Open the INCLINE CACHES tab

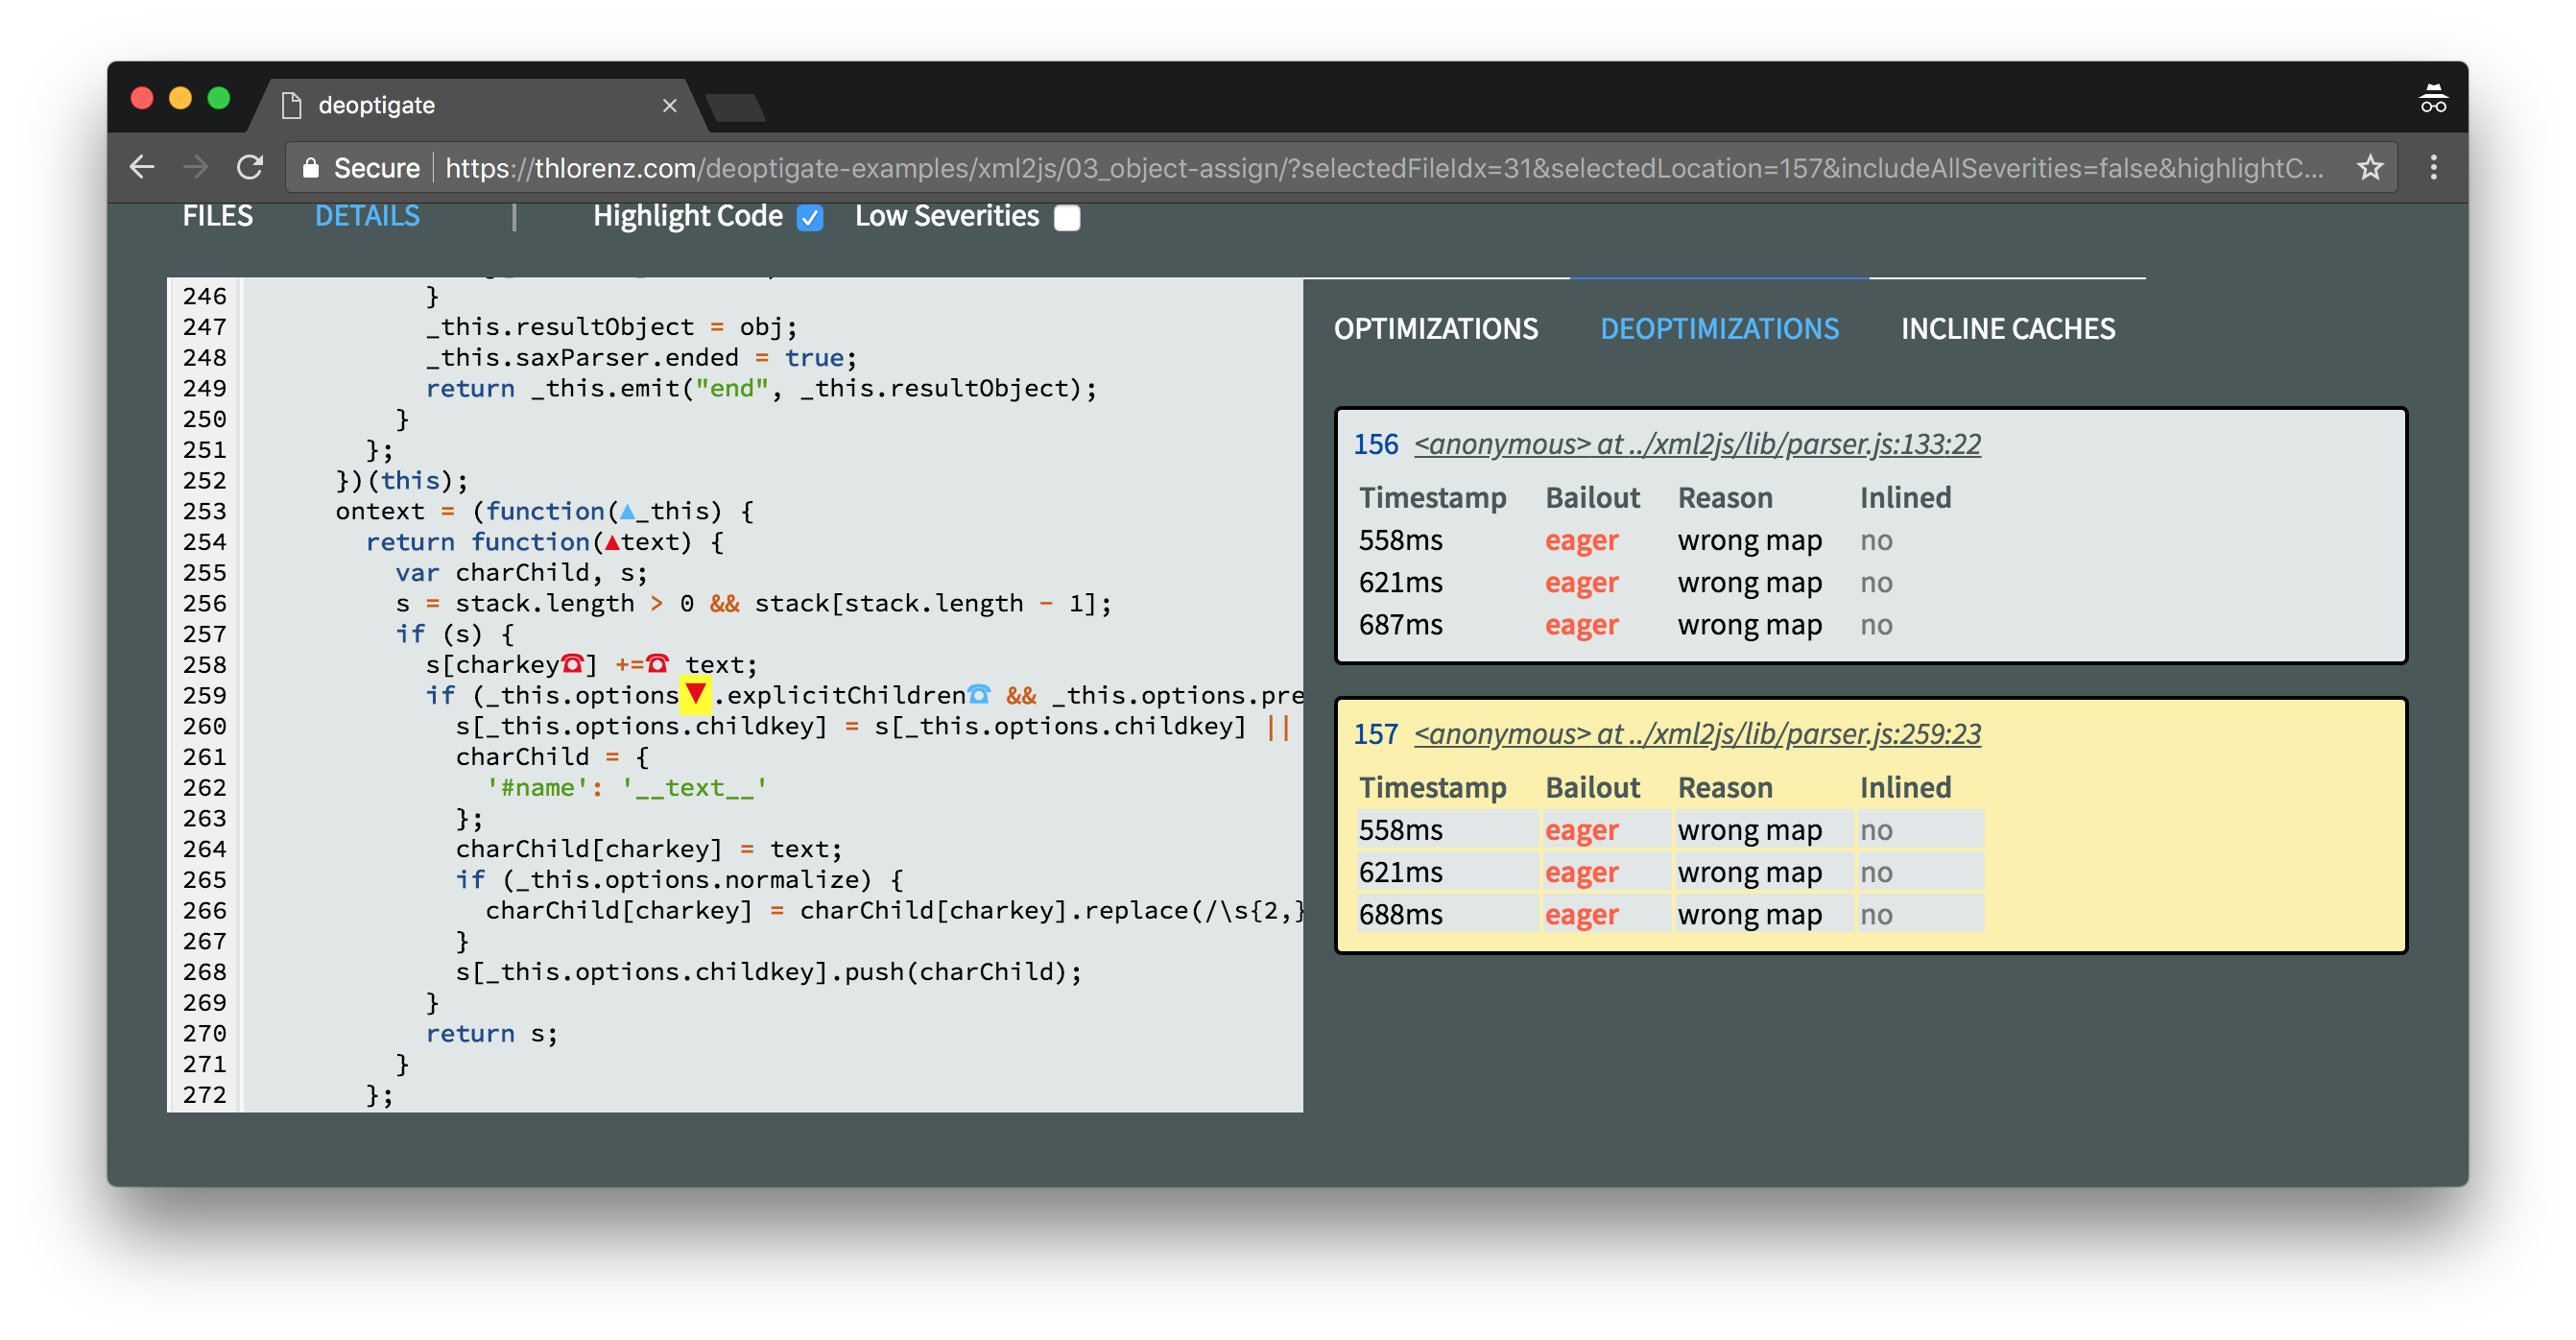[x=2007, y=329]
